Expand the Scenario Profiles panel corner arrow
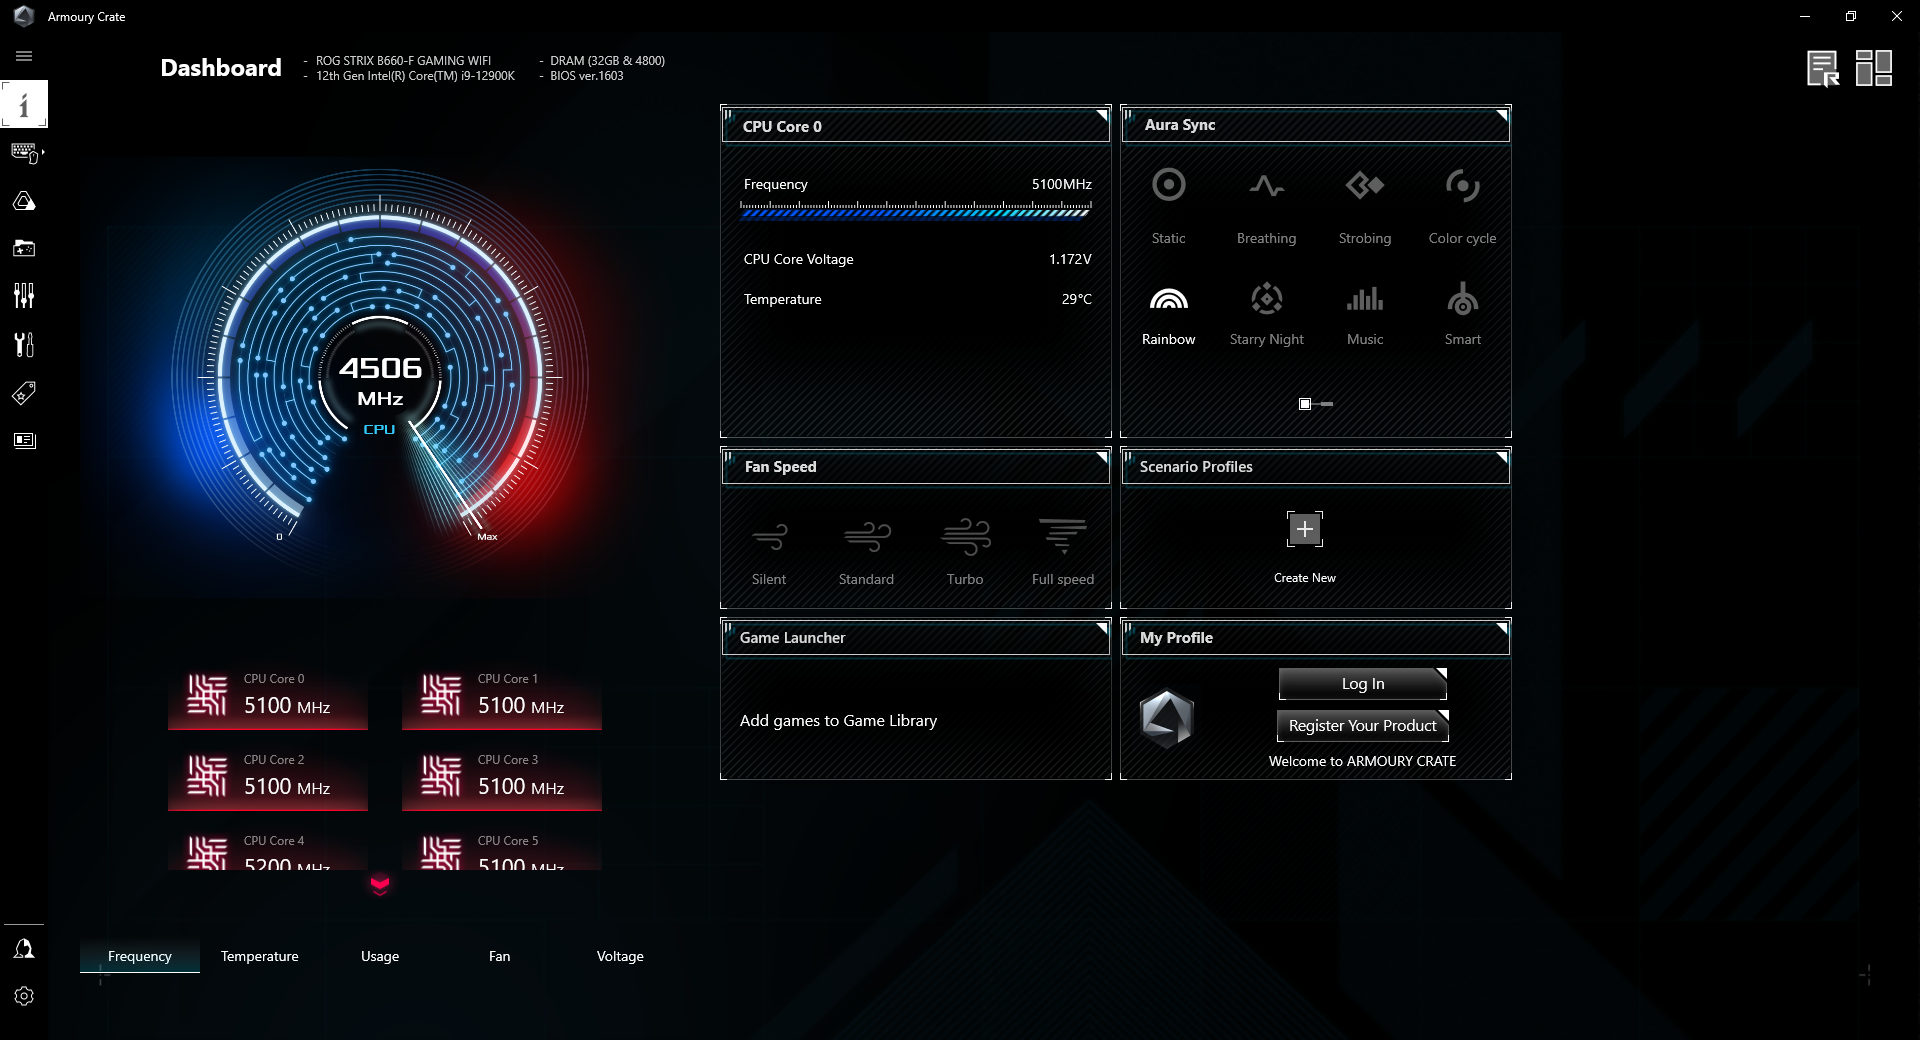 [1502, 457]
